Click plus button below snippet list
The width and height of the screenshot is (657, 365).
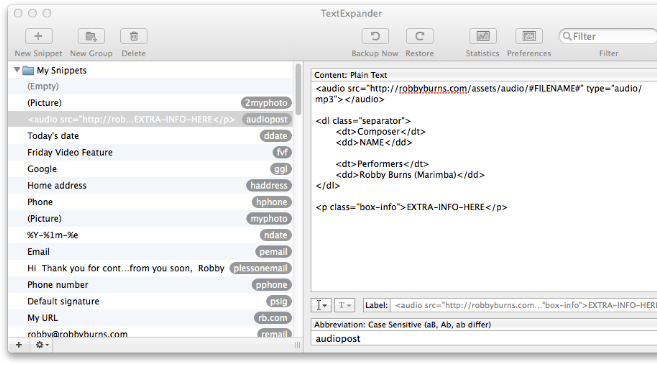[19, 345]
